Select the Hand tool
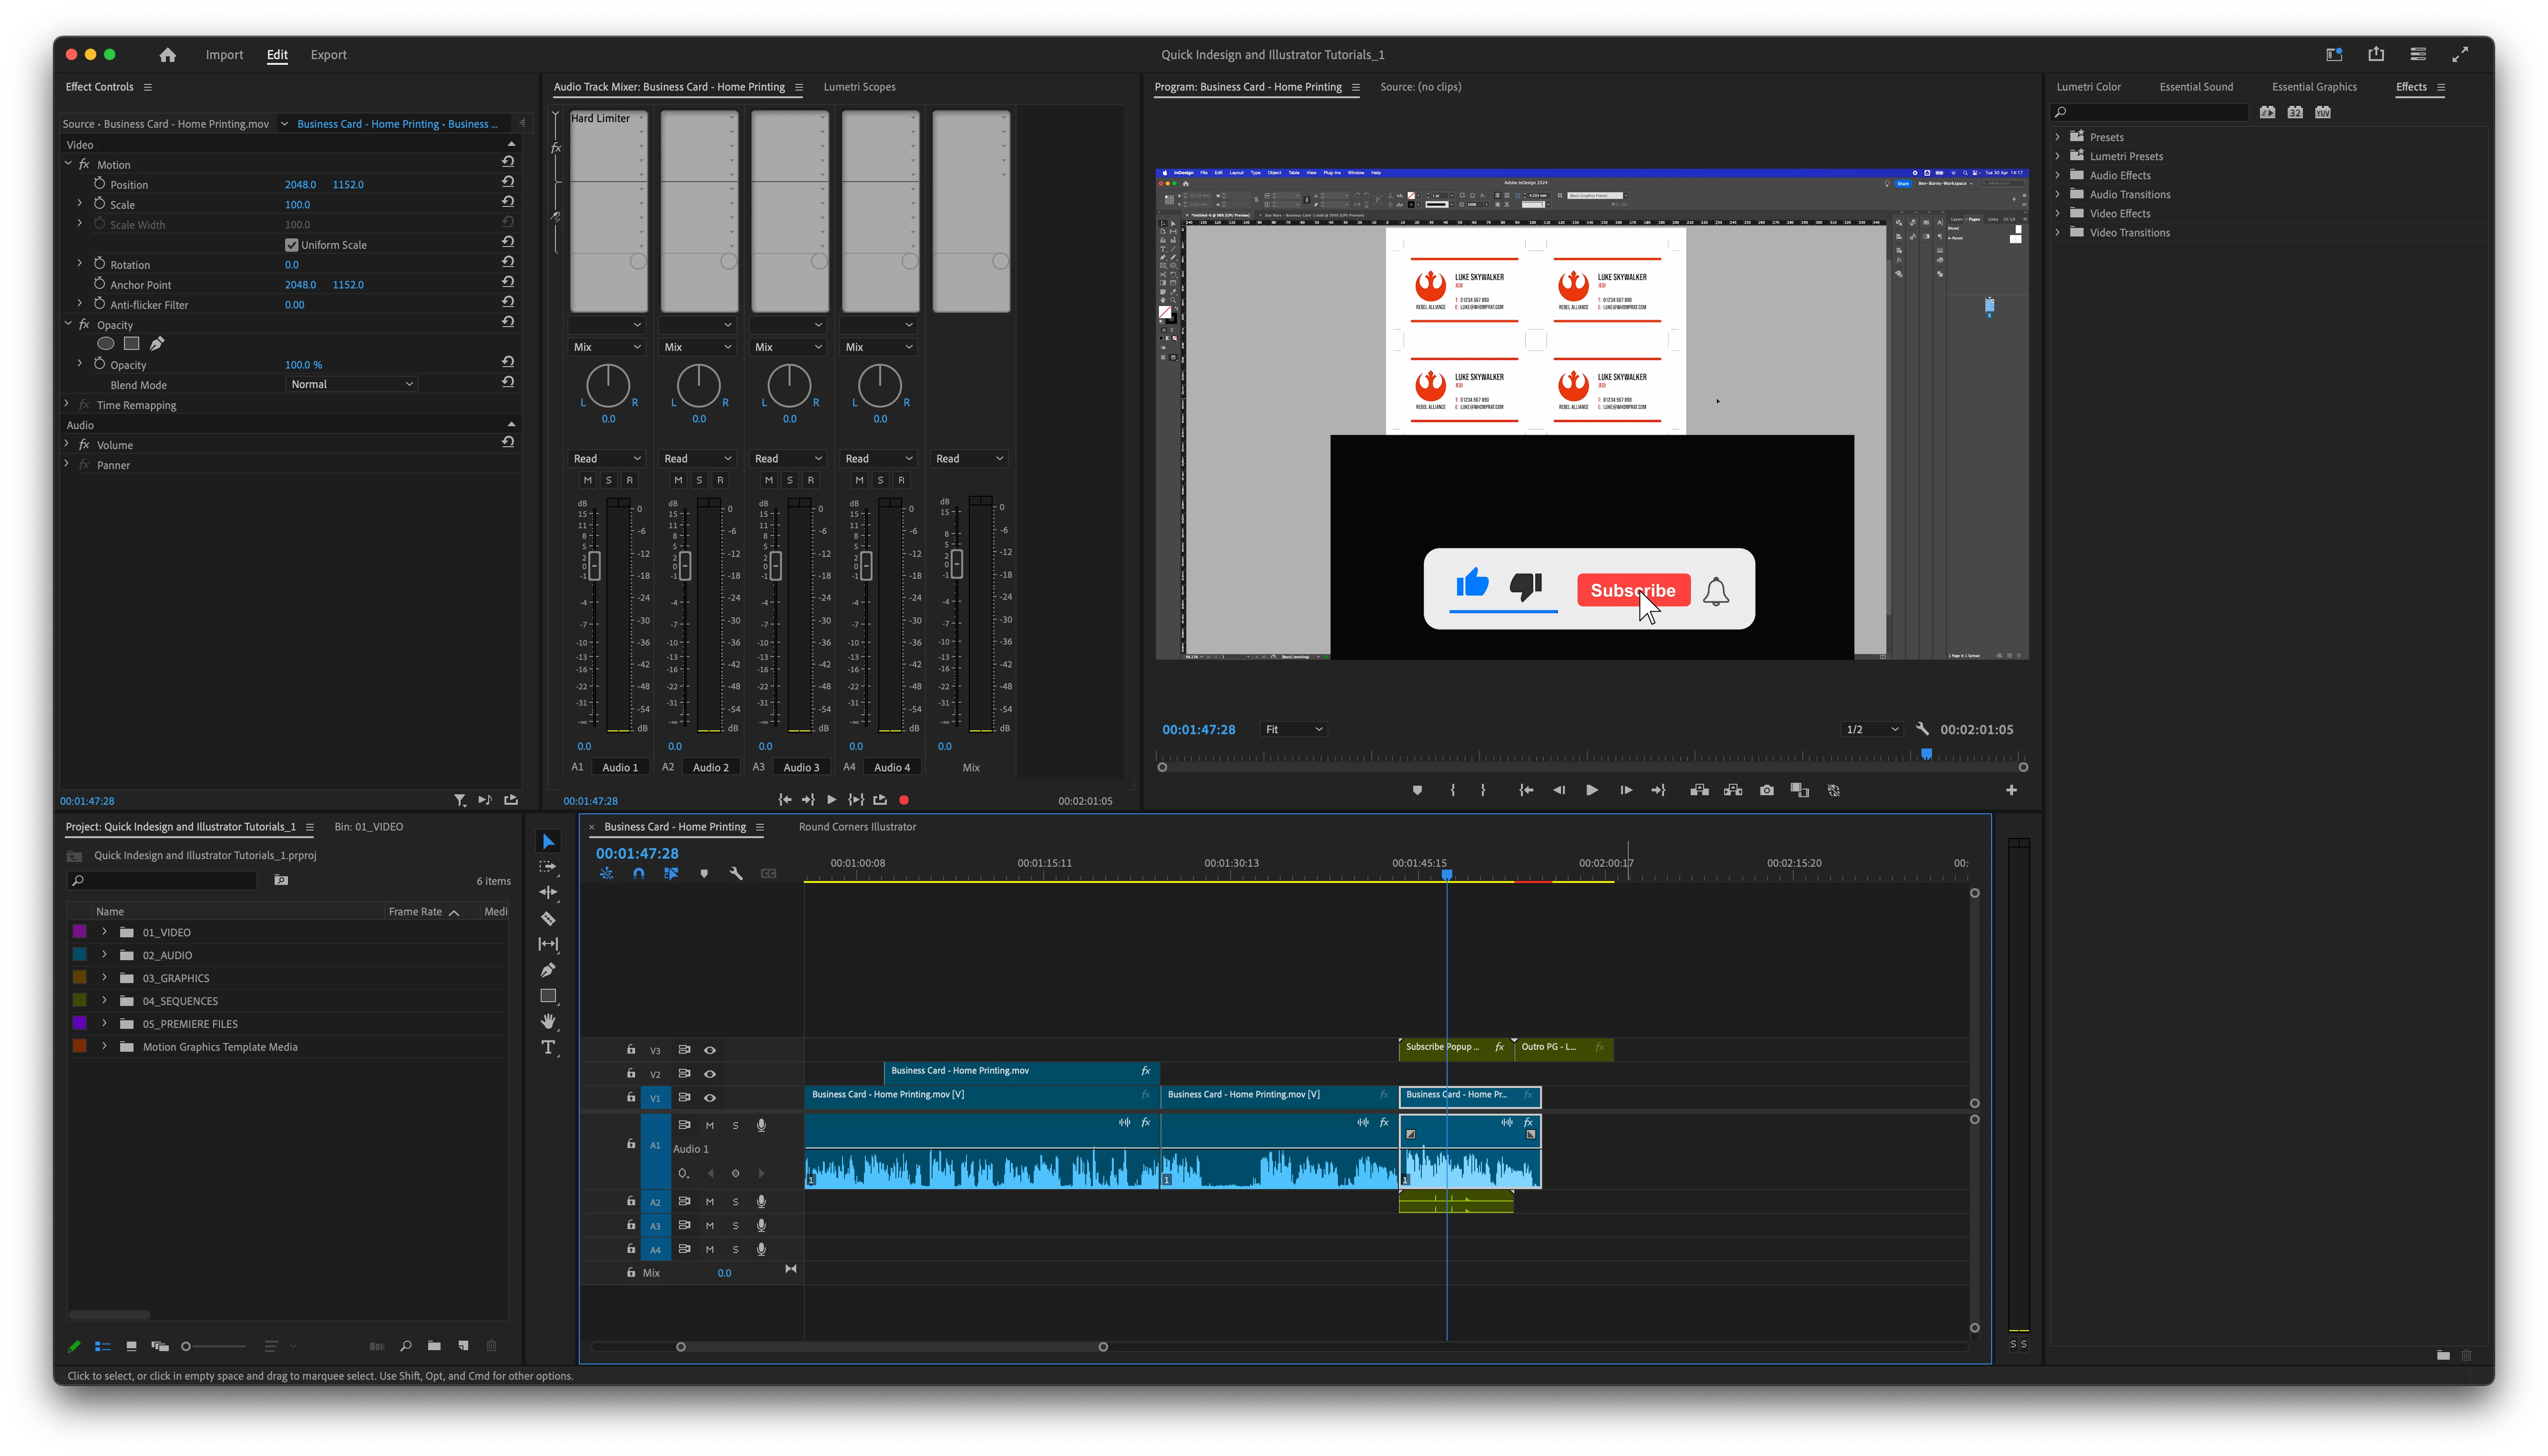This screenshot has width=2548, height=1456. (548, 1021)
